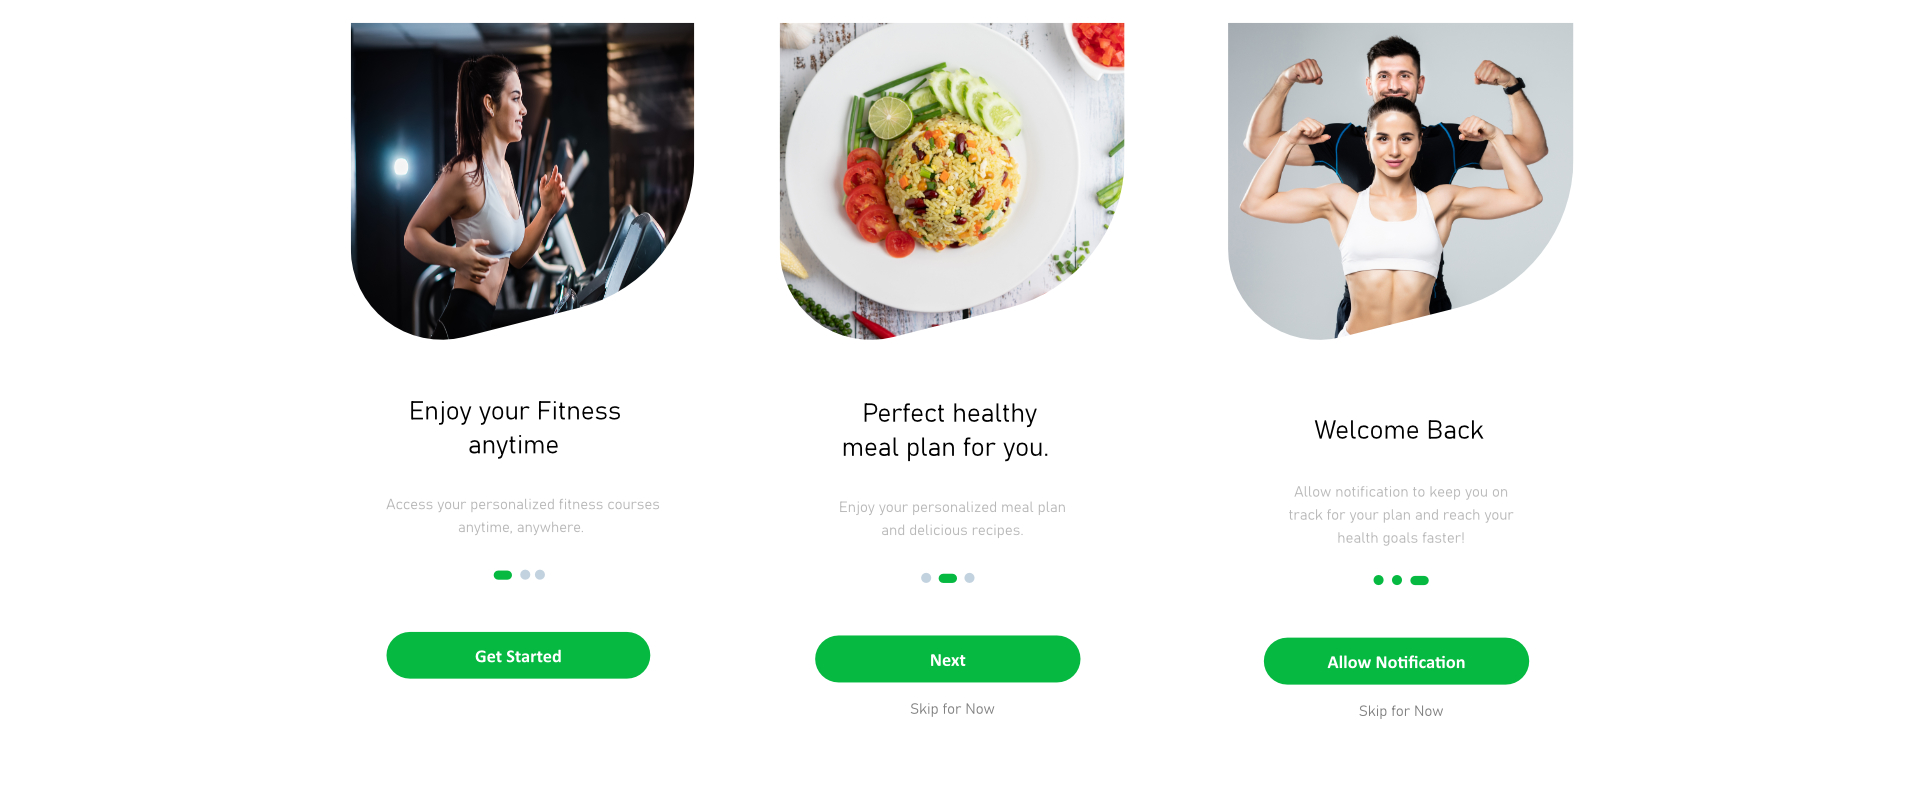Select Skip for Now under Next button
Image resolution: width=1920 pixels, height=800 pixels.
[x=952, y=708]
